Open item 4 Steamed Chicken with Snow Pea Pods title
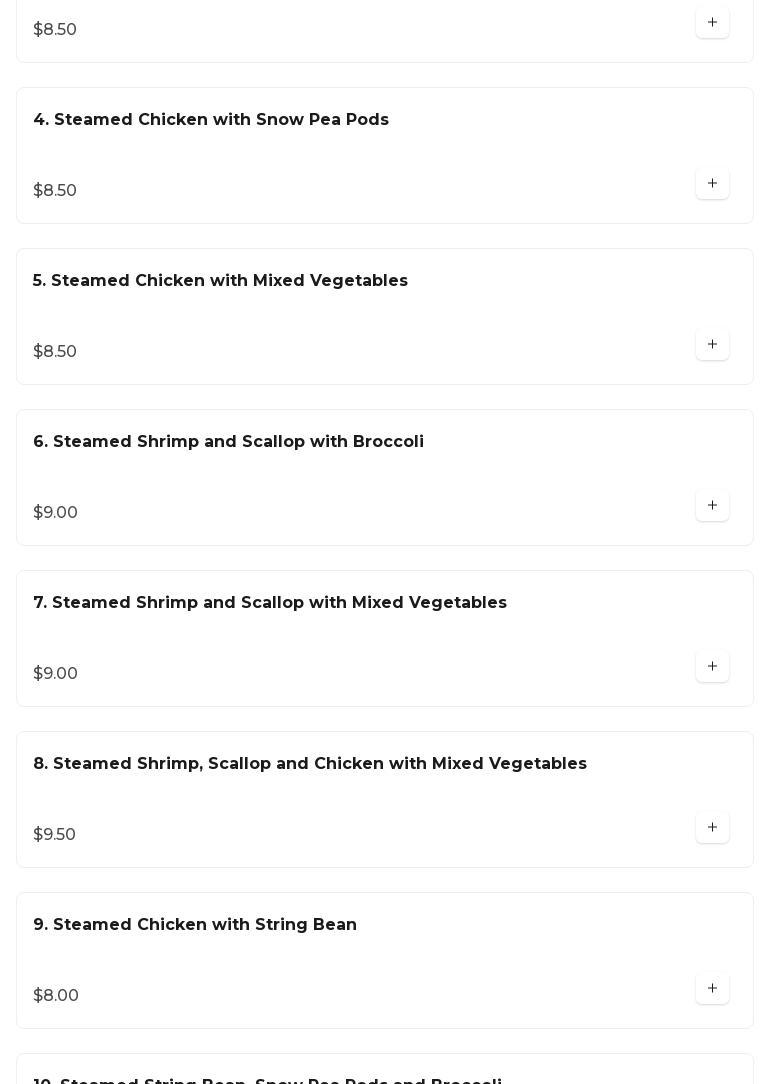This screenshot has height=1084, width=770. click(x=211, y=120)
